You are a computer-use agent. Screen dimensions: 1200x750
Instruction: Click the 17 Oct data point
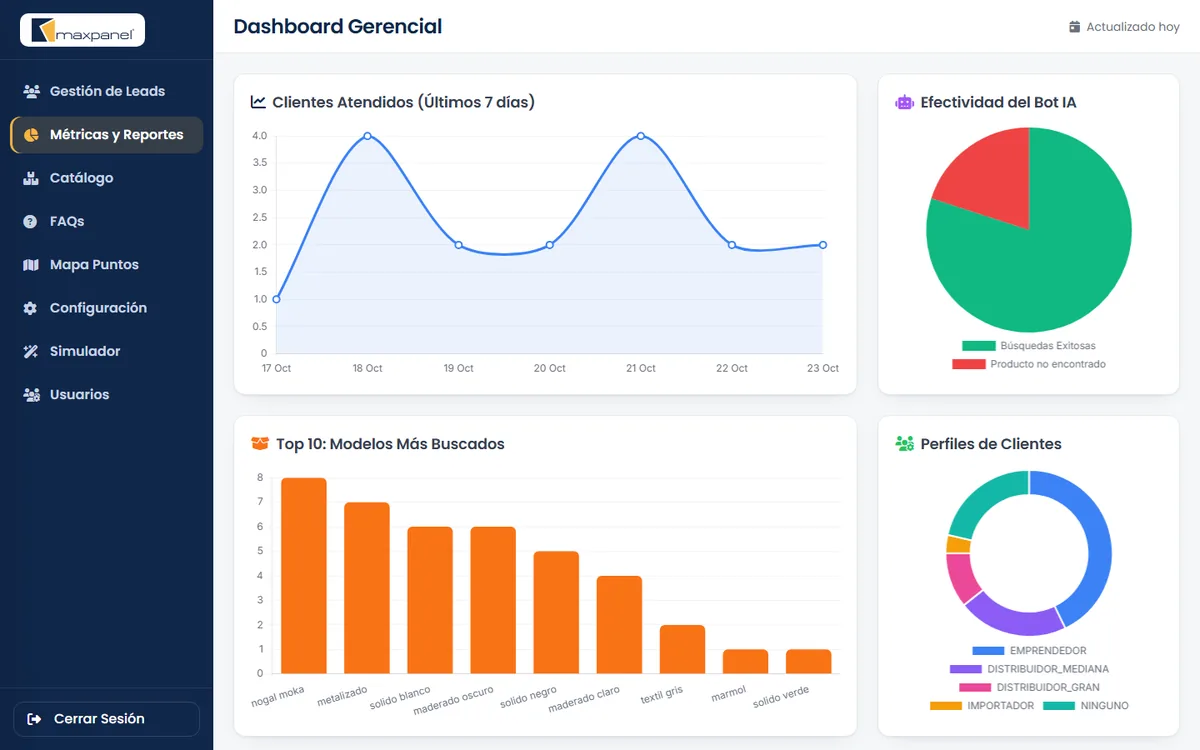click(276, 299)
